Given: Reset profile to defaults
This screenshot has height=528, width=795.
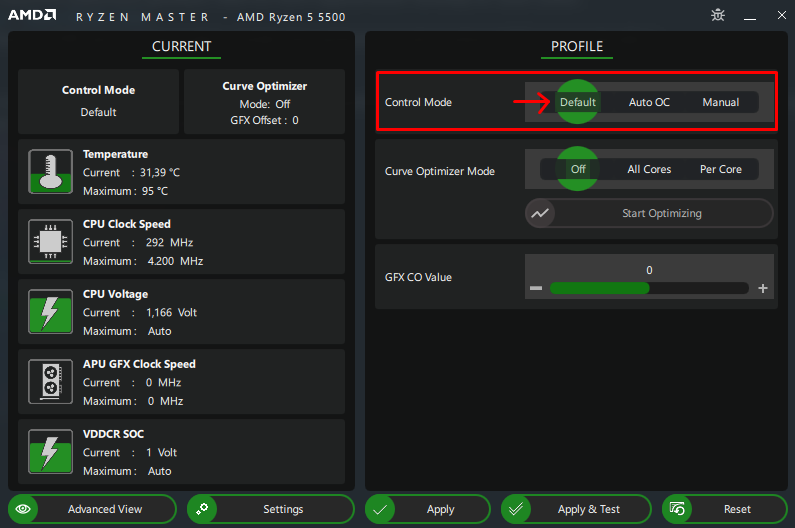Looking at the screenshot, I should pyautogui.click(x=725, y=509).
